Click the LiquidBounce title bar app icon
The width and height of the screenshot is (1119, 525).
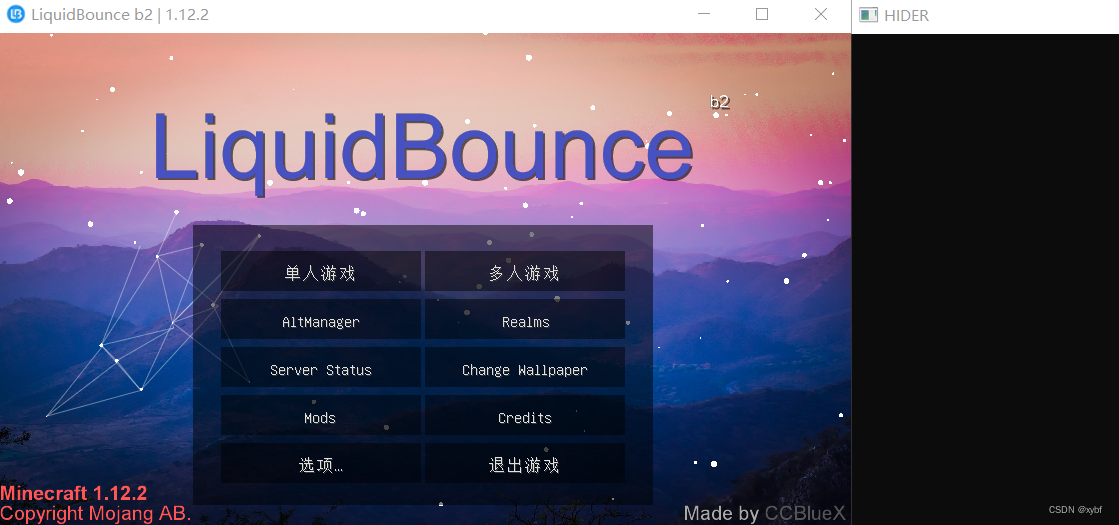point(15,14)
